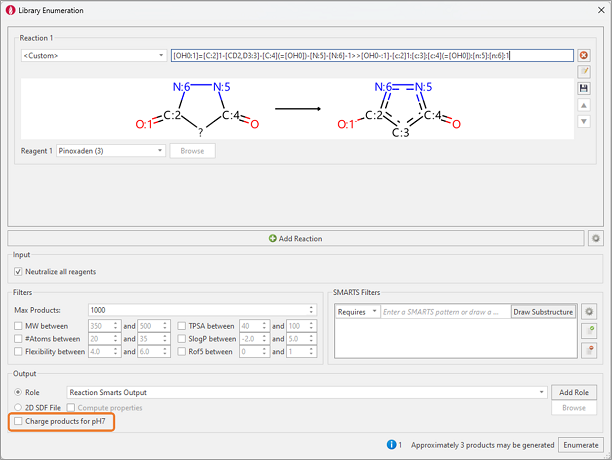Enable MW between filter

[18, 326]
